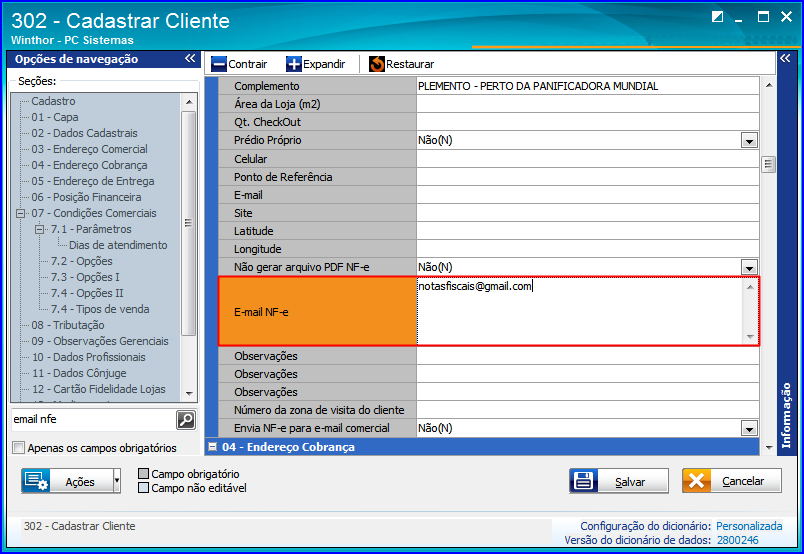The image size is (804, 554).
Task: Select 08 - Tributação section
Action: [x=68, y=325]
